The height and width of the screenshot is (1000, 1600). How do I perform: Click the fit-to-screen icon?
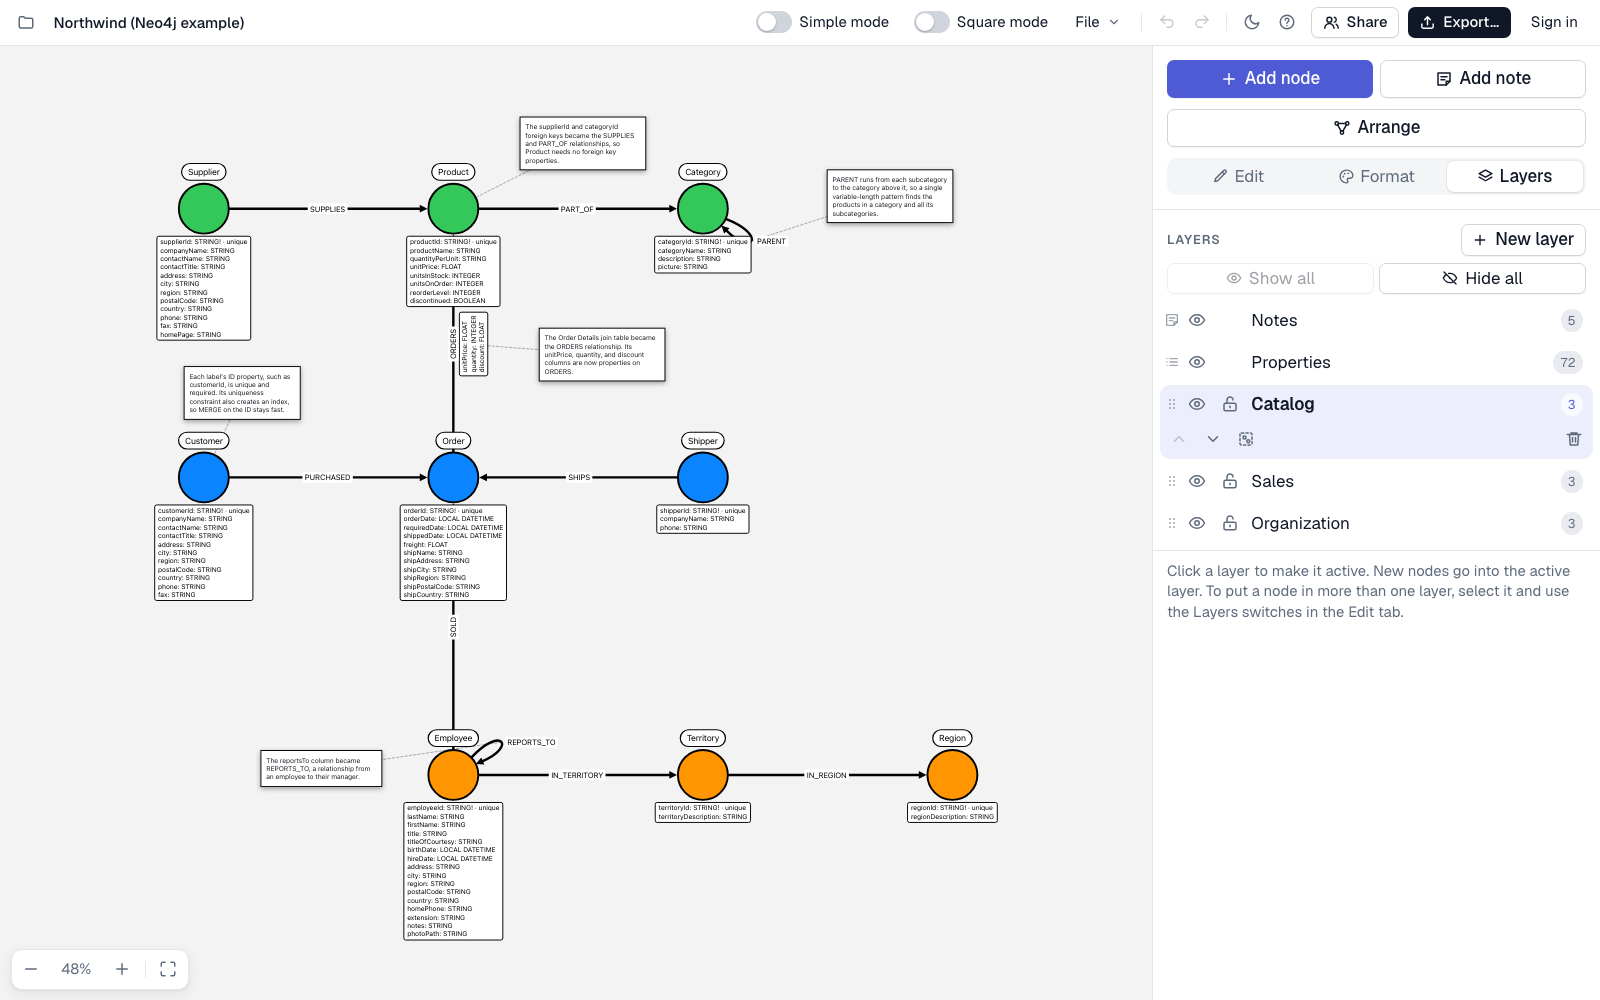pos(168,969)
